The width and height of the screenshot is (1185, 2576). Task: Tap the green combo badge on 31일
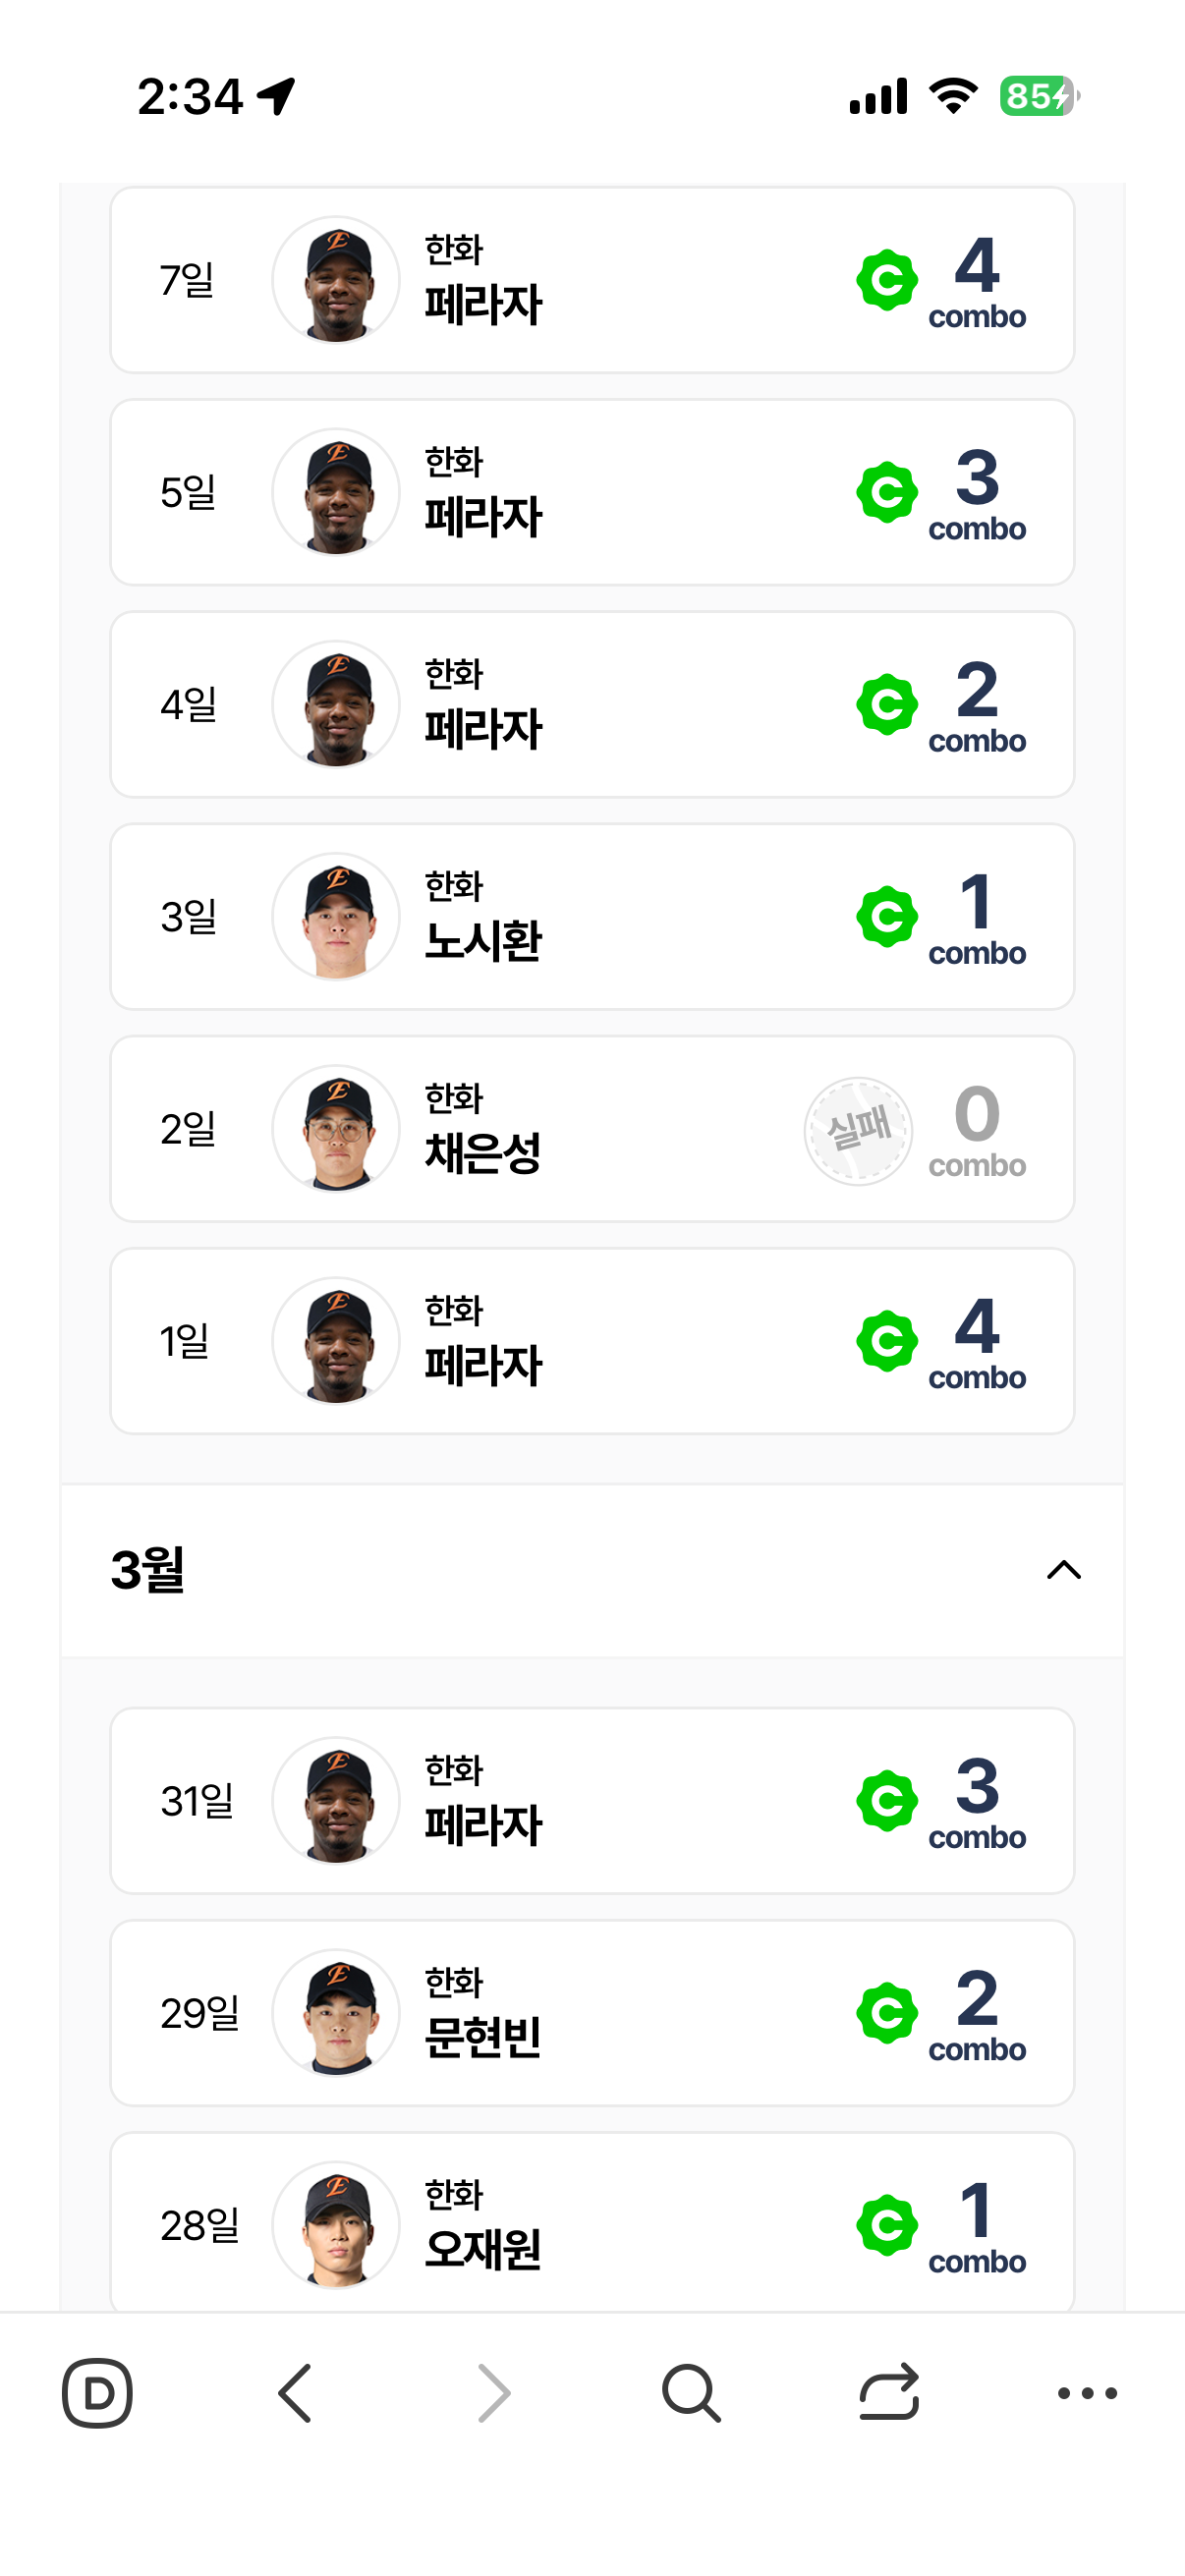[x=887, y=1801]
